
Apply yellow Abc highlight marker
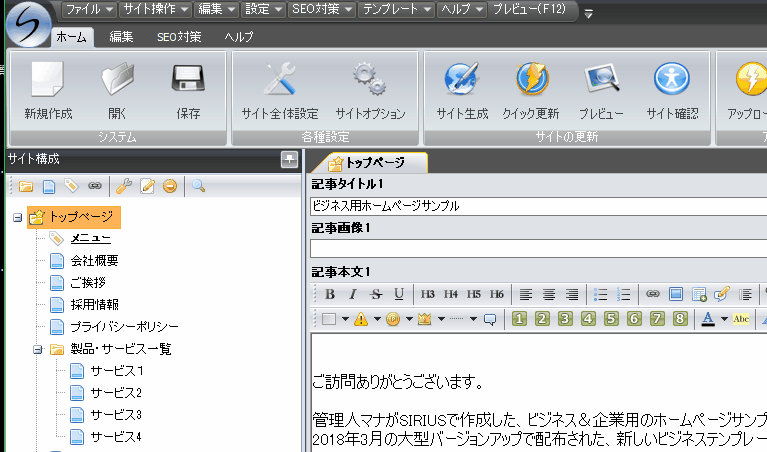pos(741,319)
